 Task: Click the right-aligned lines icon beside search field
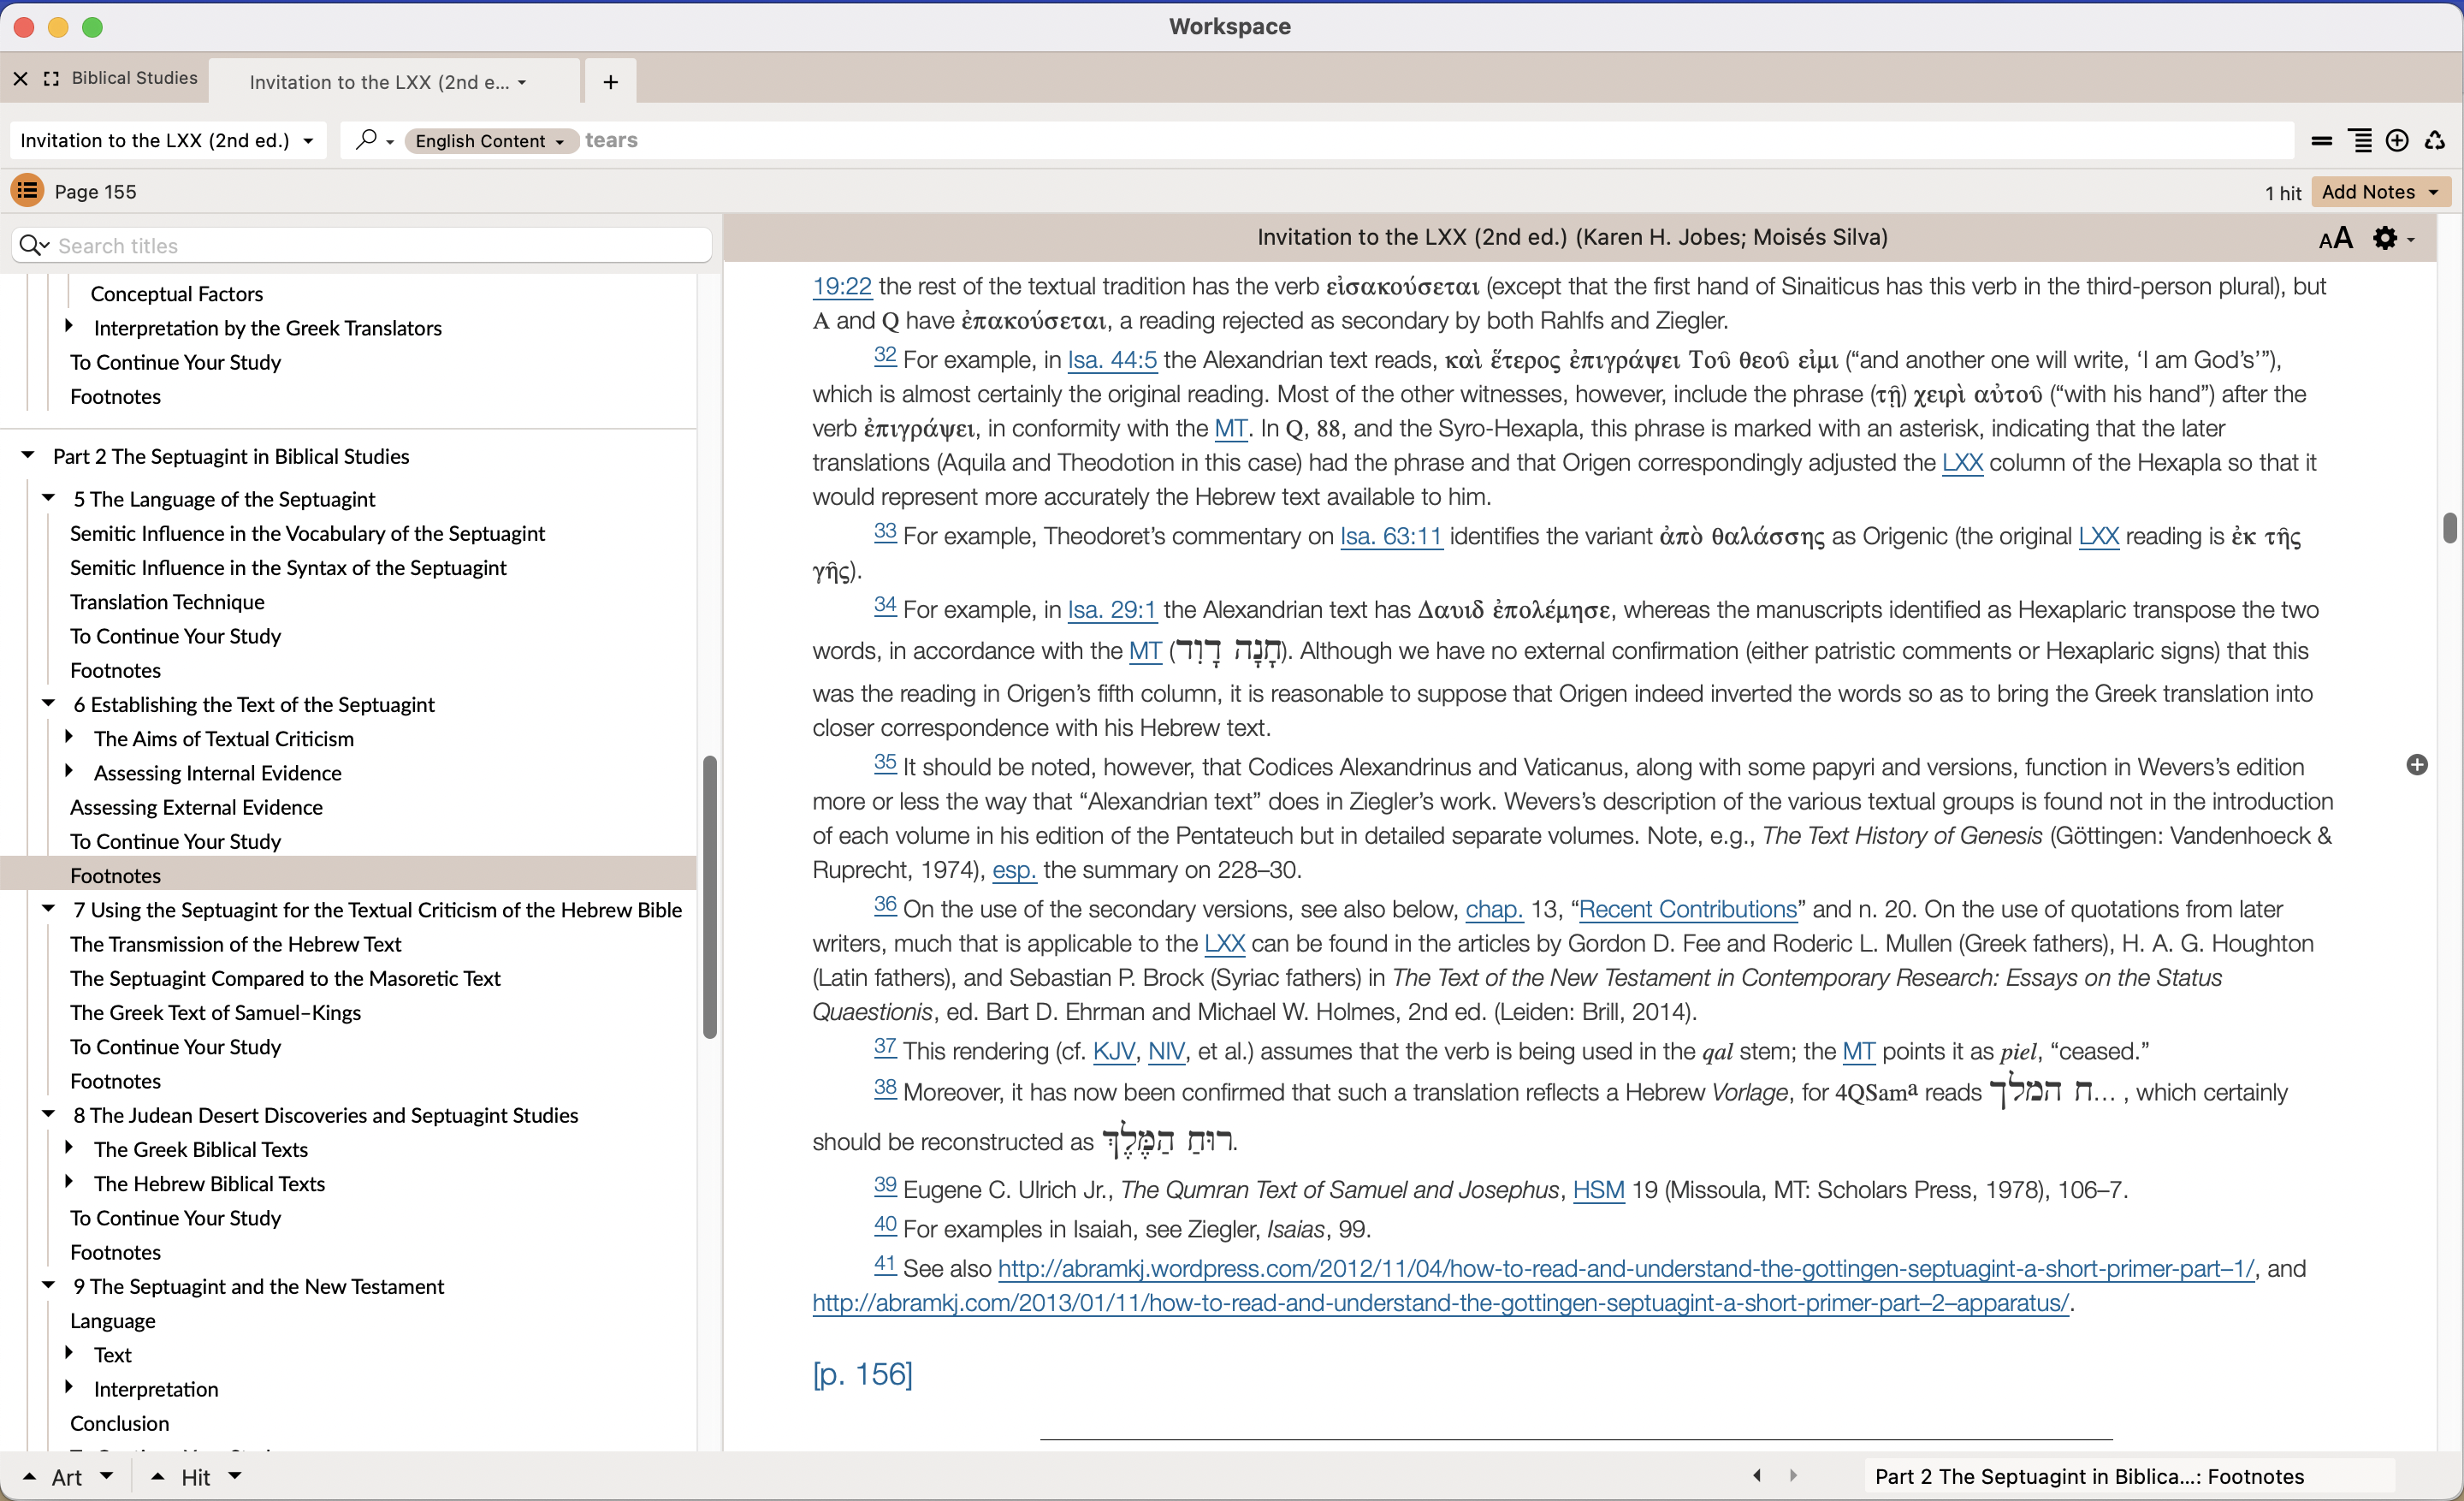(2360, 141)
